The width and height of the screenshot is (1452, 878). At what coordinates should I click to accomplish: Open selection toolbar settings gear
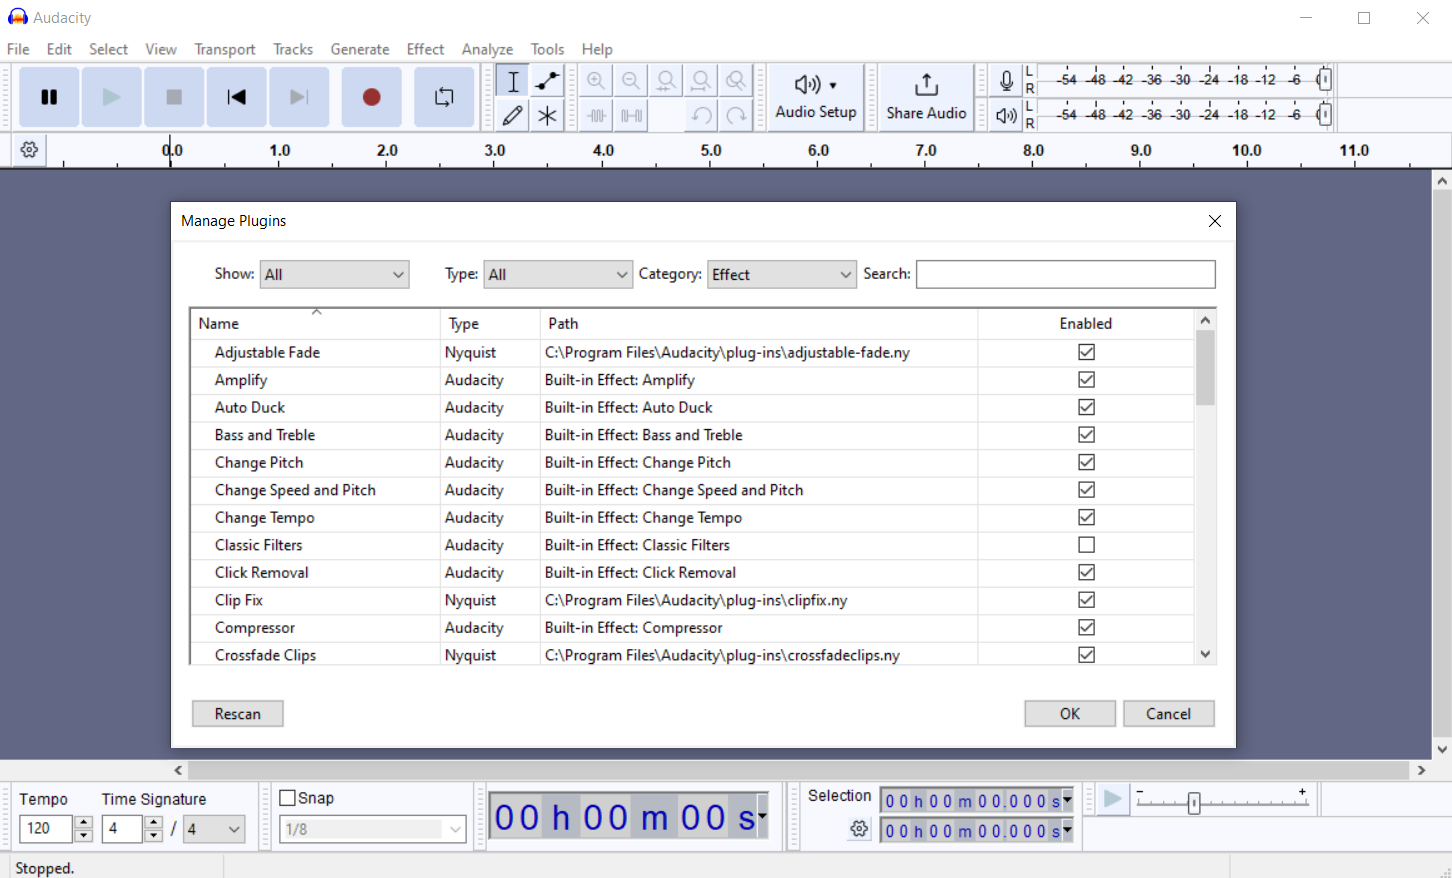859,829
